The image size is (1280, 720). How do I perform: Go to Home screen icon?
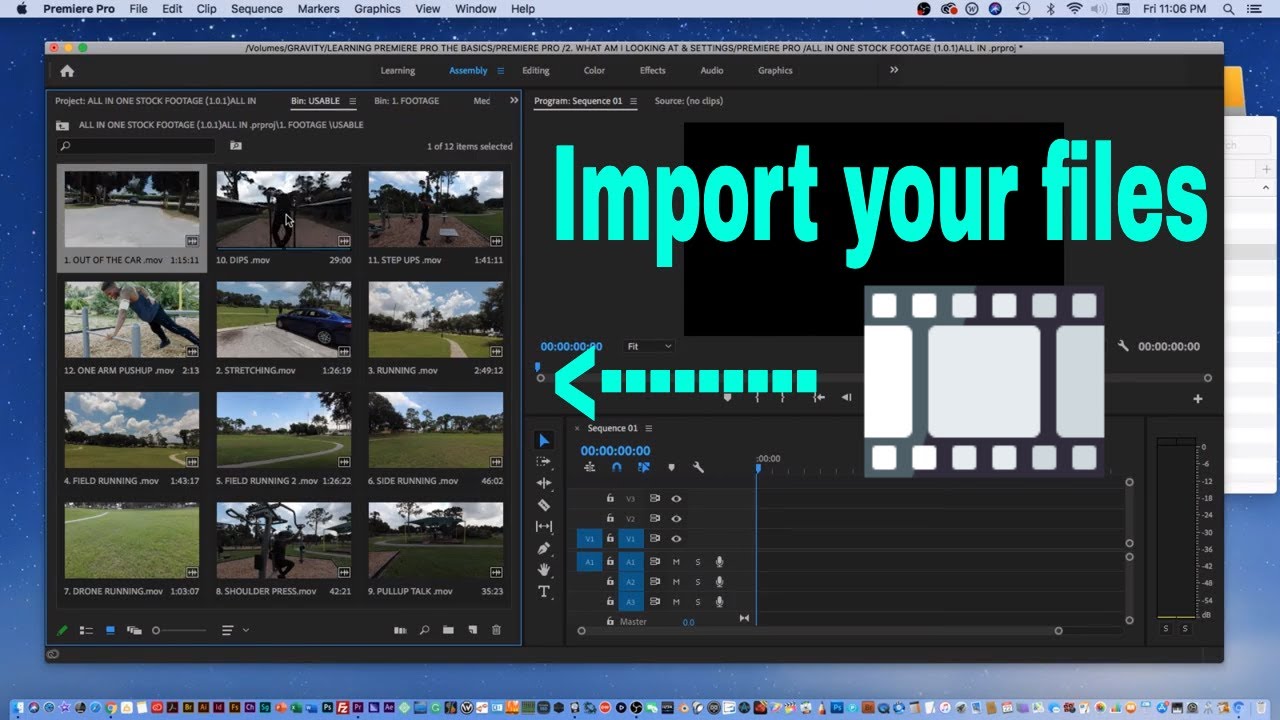tap(67, 71)
